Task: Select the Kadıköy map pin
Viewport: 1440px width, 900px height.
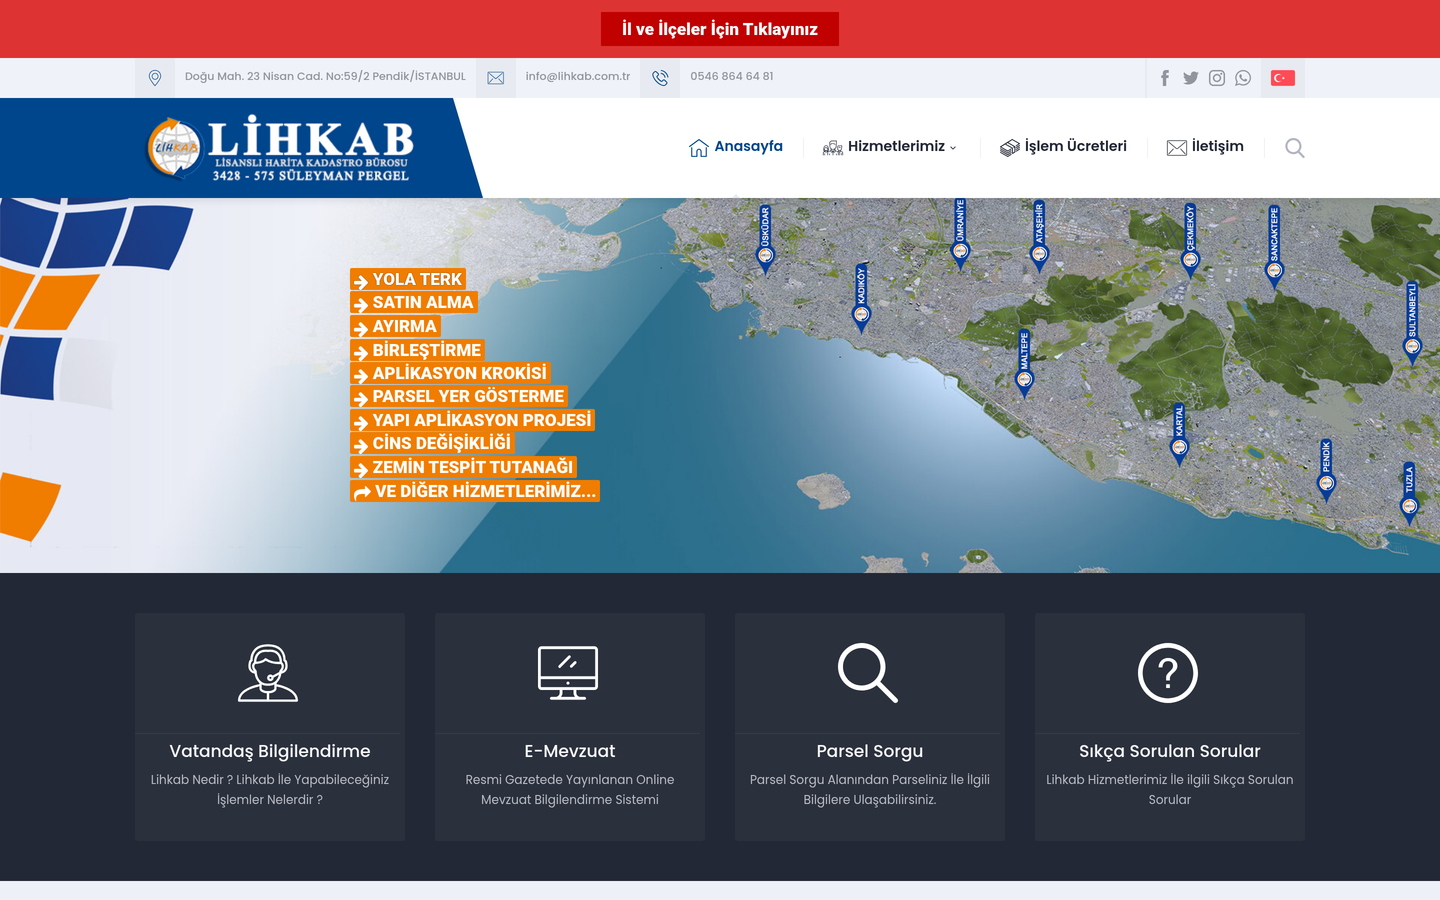Action: (861, 298)
